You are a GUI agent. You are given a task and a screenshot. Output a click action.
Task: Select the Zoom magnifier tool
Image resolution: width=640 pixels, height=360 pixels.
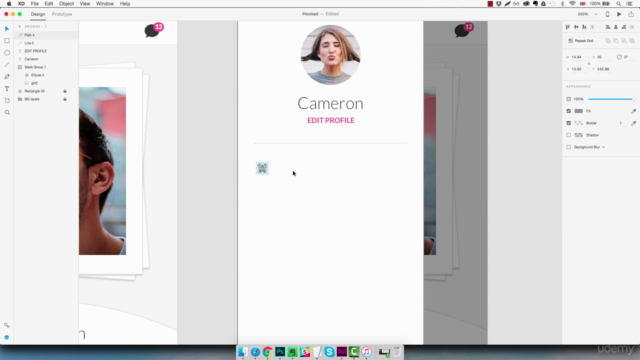tap(7, 112)
